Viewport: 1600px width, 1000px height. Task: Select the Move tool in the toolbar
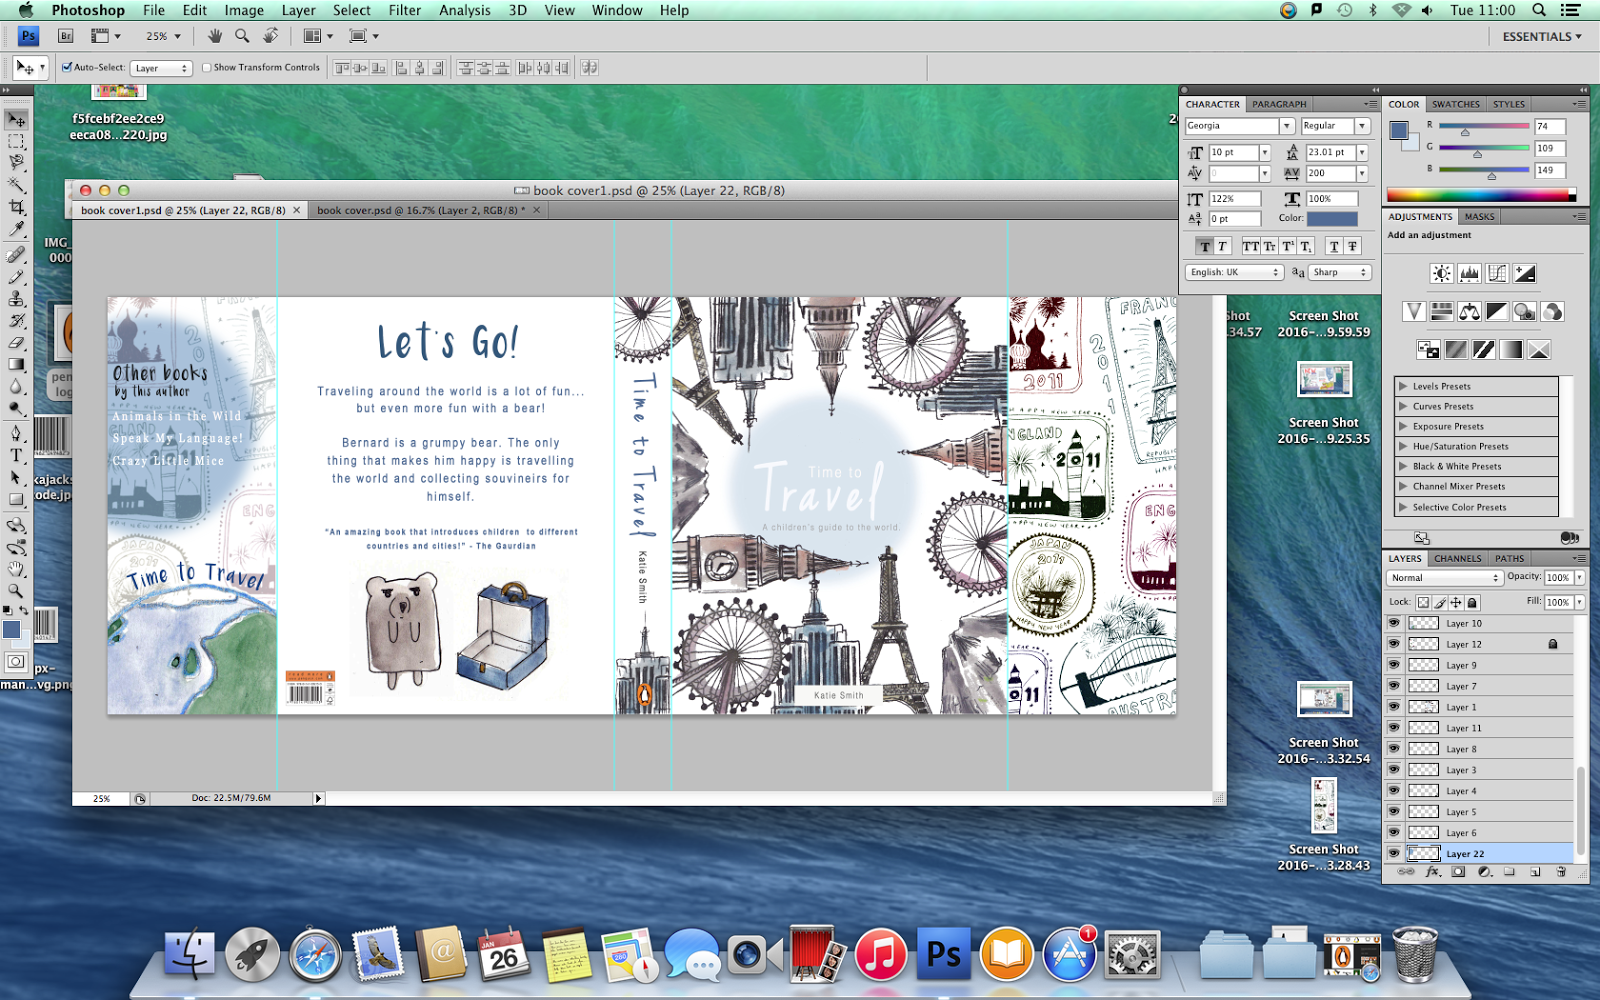pos(17,118)
